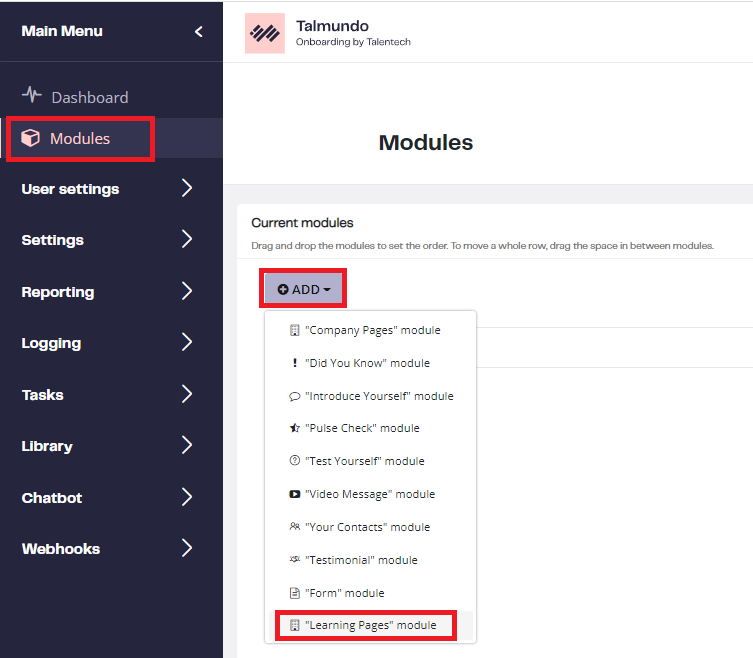Screen dimensions: 753x658
Task: Choose "Did You Know" module entry
Action: click(x=370, y=363)
